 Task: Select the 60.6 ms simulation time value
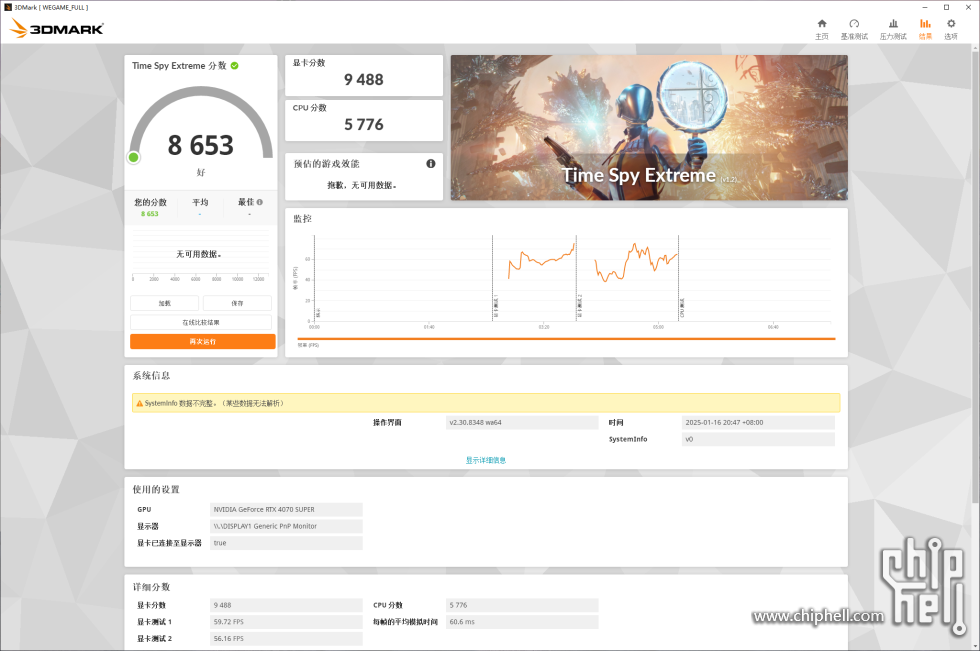(522, 622)
